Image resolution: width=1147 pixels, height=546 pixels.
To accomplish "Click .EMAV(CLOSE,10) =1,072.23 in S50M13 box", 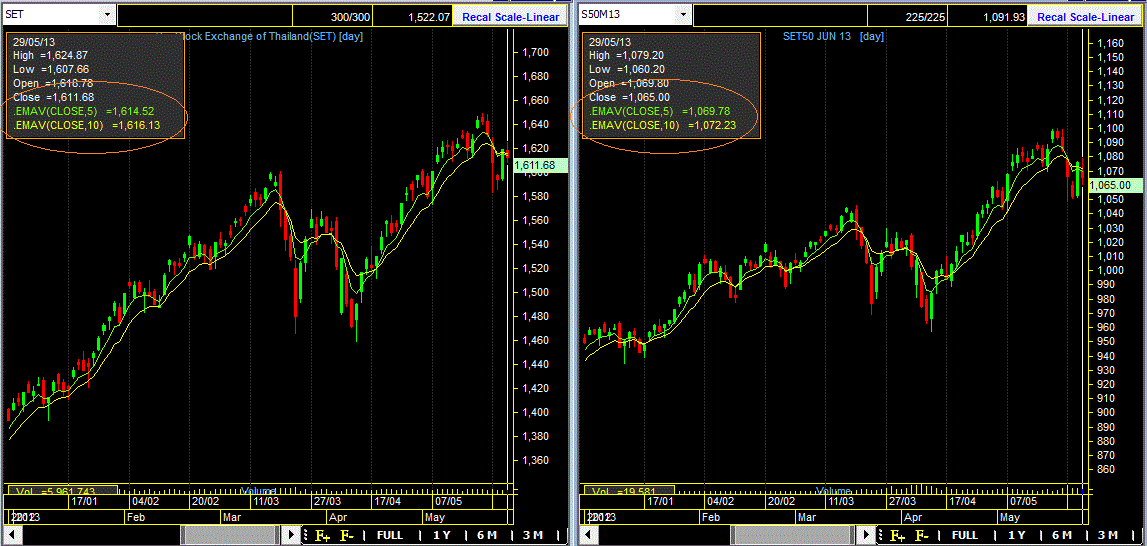I will coord(662,126).
